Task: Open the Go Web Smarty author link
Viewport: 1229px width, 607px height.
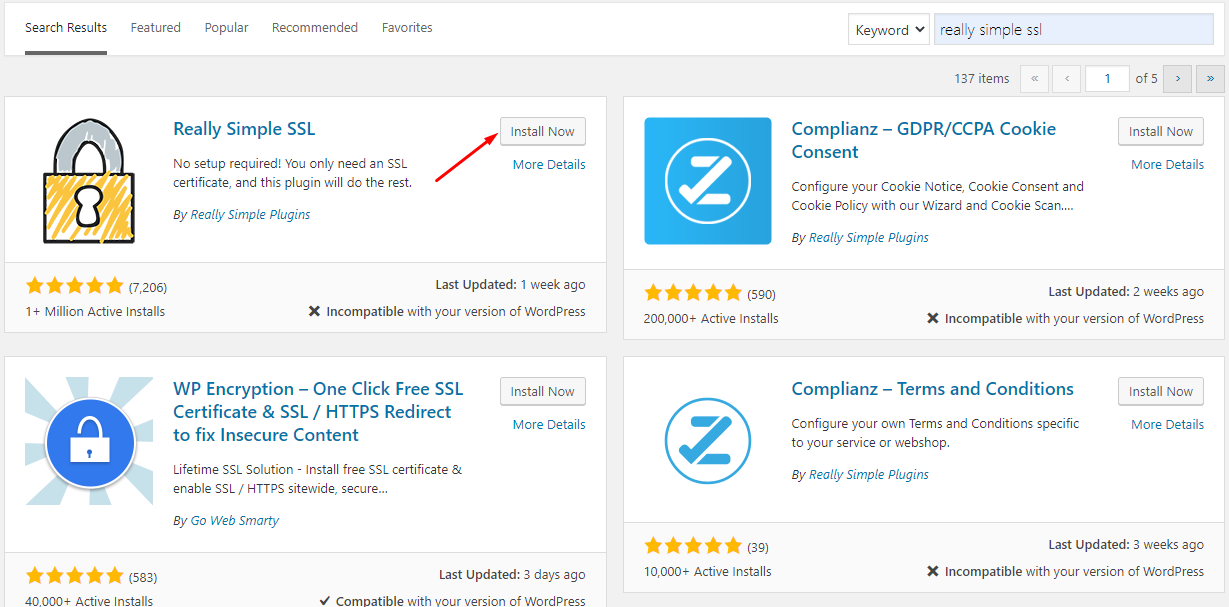Action: (234, 520)
